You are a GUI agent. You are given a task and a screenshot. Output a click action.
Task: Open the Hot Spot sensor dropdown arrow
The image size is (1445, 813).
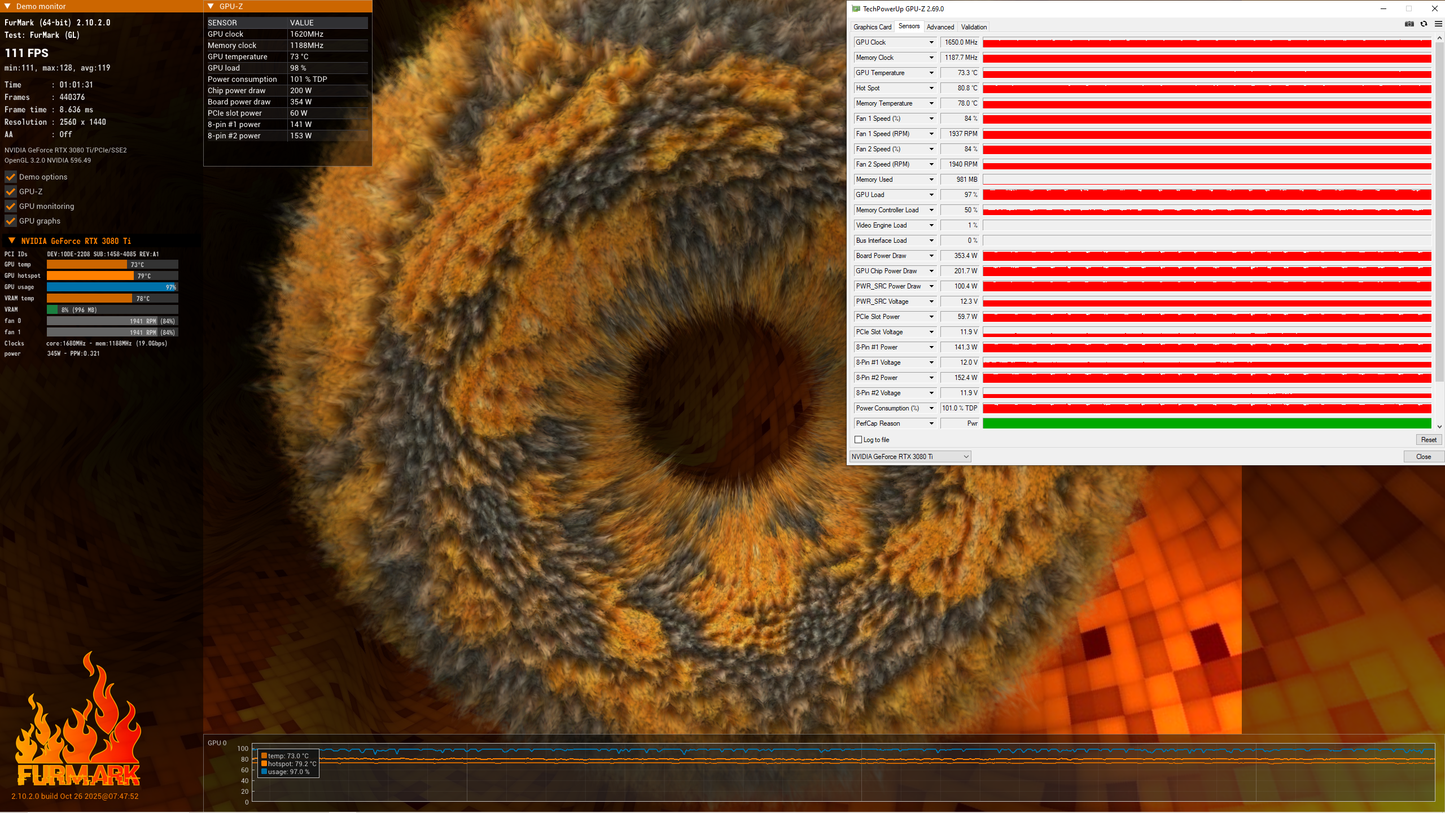coord(931,88)
